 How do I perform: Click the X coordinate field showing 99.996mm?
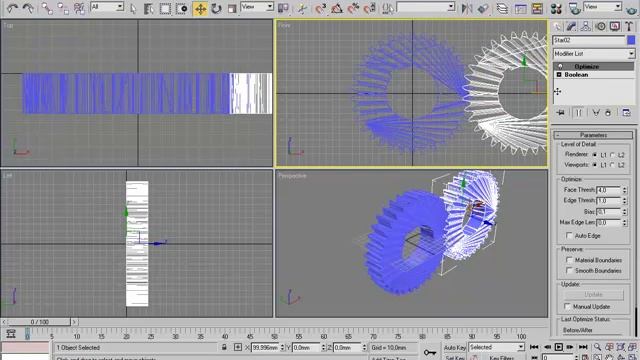[265, 347]
